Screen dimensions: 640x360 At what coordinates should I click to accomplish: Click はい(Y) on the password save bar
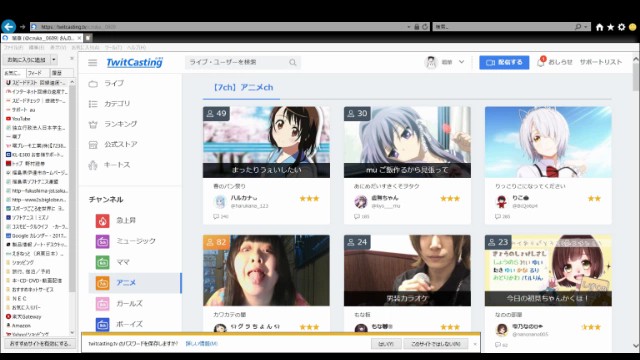386,344
